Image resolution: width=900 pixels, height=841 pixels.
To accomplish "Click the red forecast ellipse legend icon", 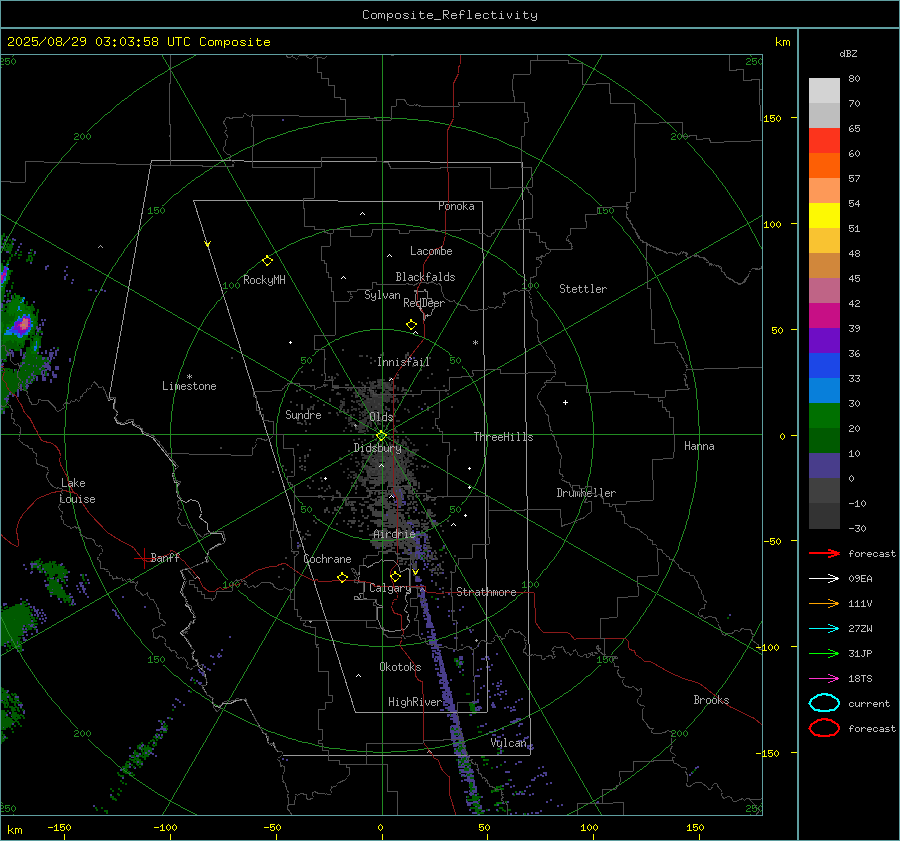I will 824,728.
